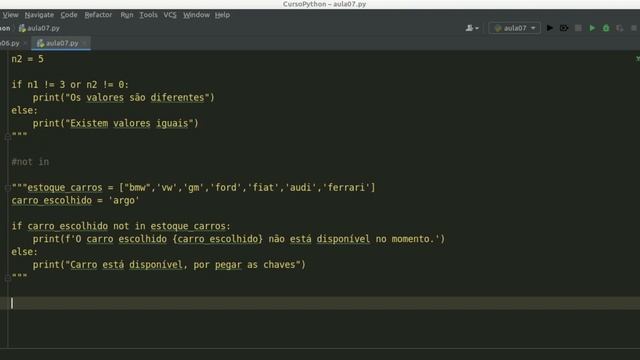Open the Help menu
Image resolution: width=640 pixels, height=360 pixels.
pos(222,15)
